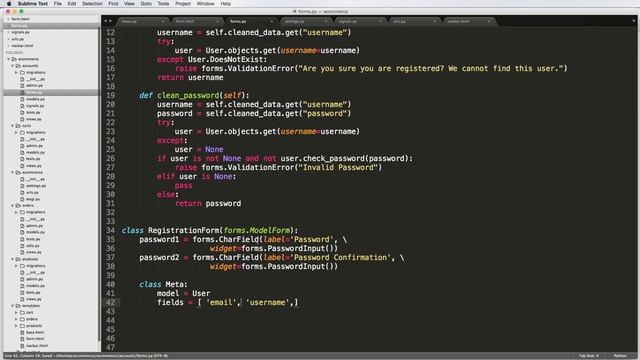Expand the cart folder under templates

(x=17, y=312)
